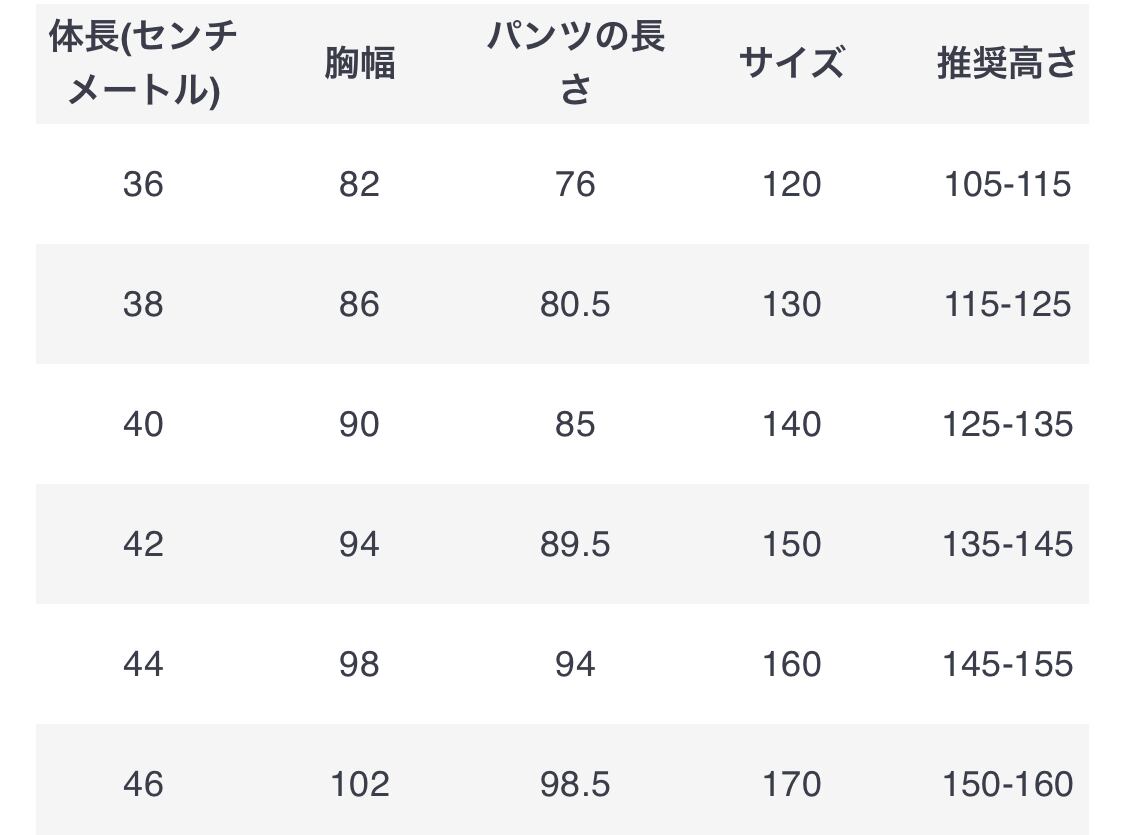Click the pants length 80.5 value
The height and width of the screenshot is (835, 1125).
[x=575, y=304]
